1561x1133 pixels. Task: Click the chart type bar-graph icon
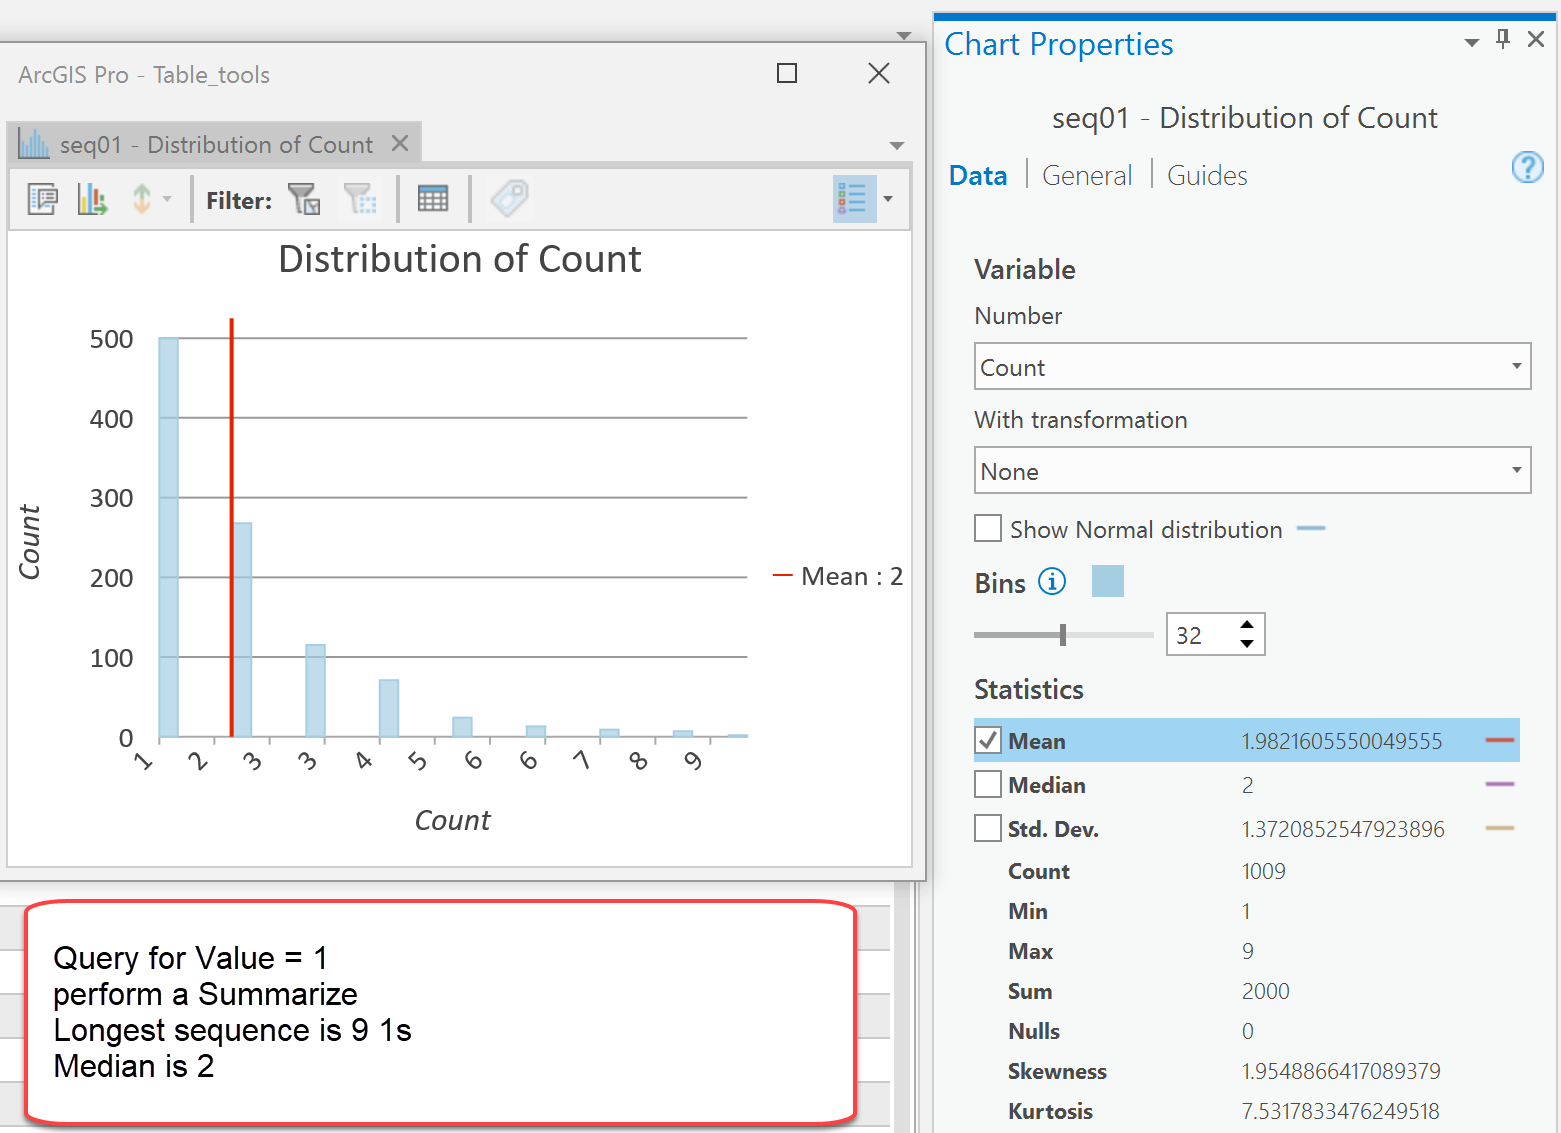pos(92,199)
